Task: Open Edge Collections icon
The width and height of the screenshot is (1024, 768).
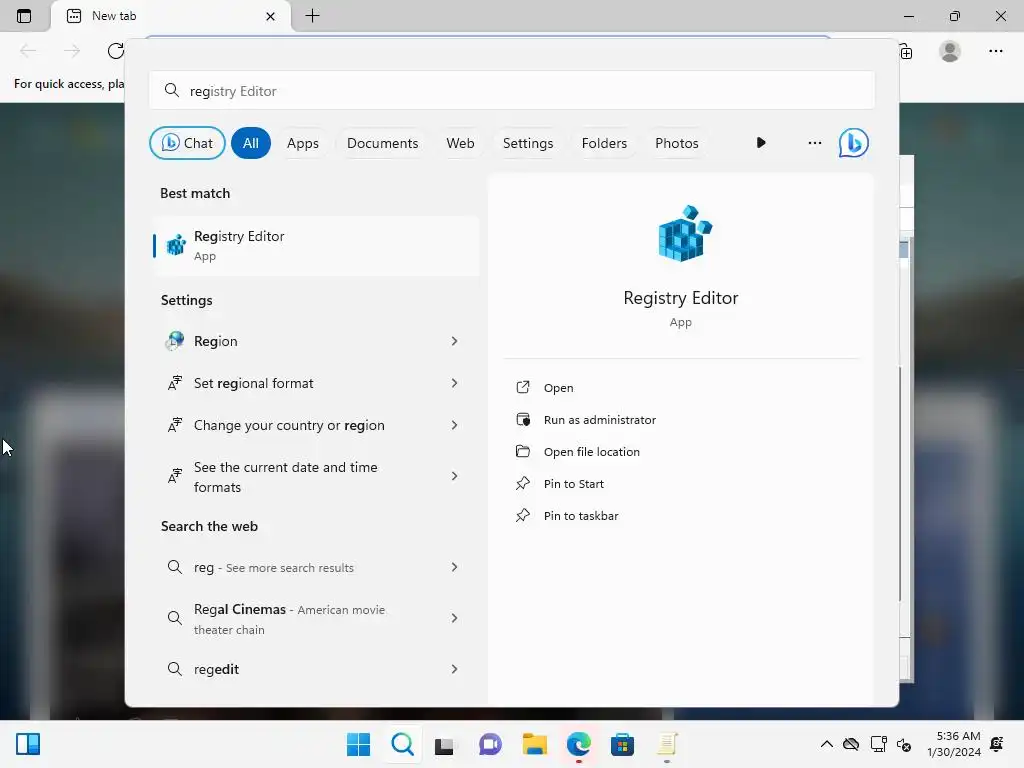Action: tap(906, 52)
